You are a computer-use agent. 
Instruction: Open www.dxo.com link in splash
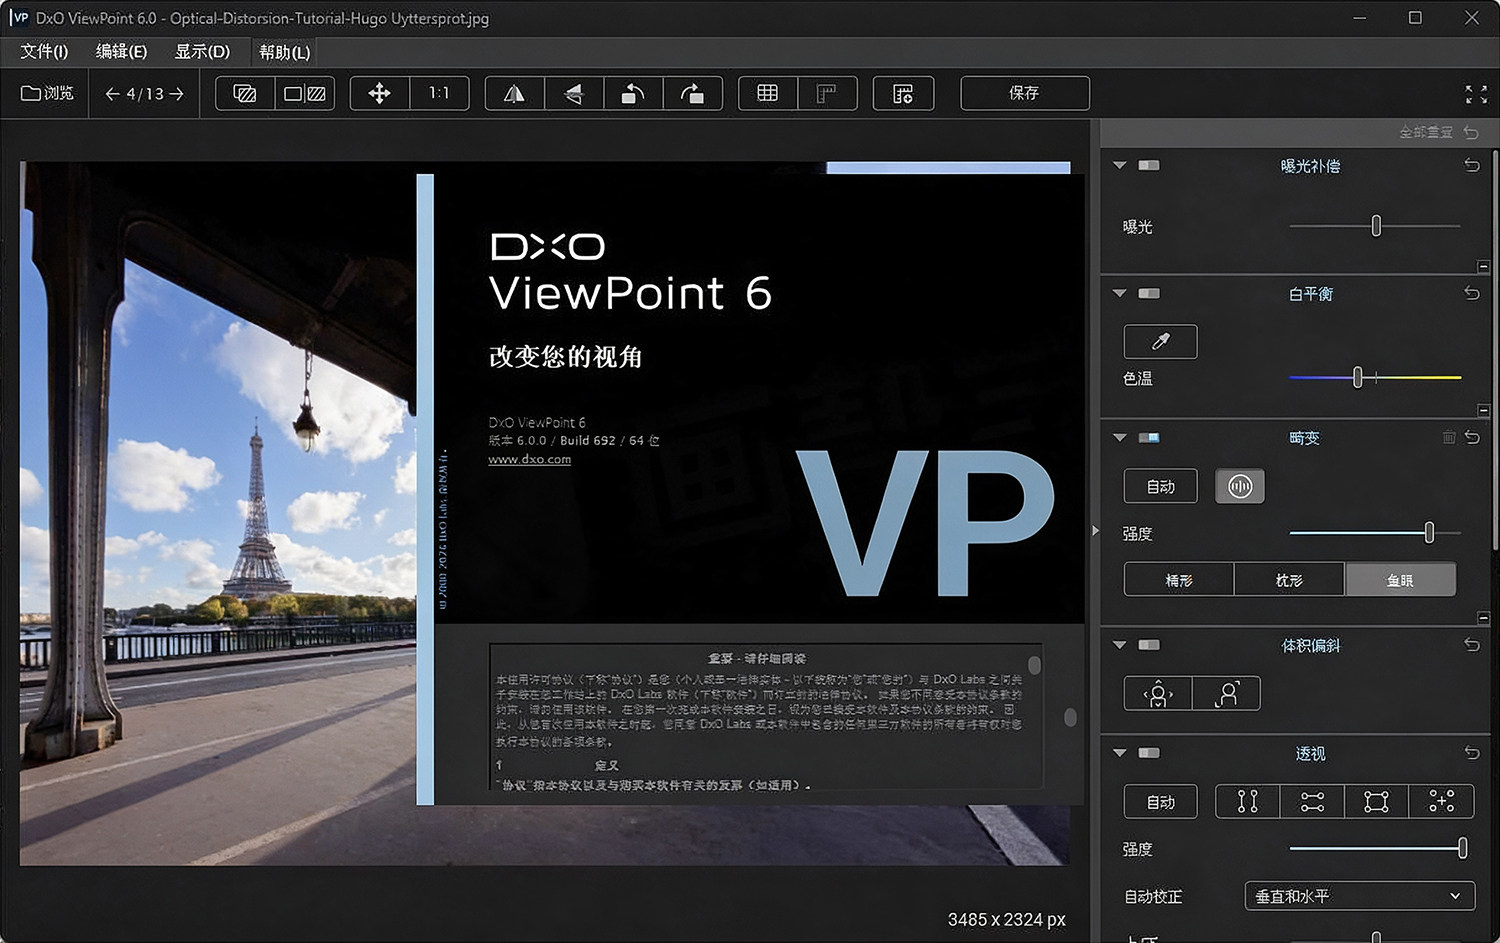click(529, 459)
